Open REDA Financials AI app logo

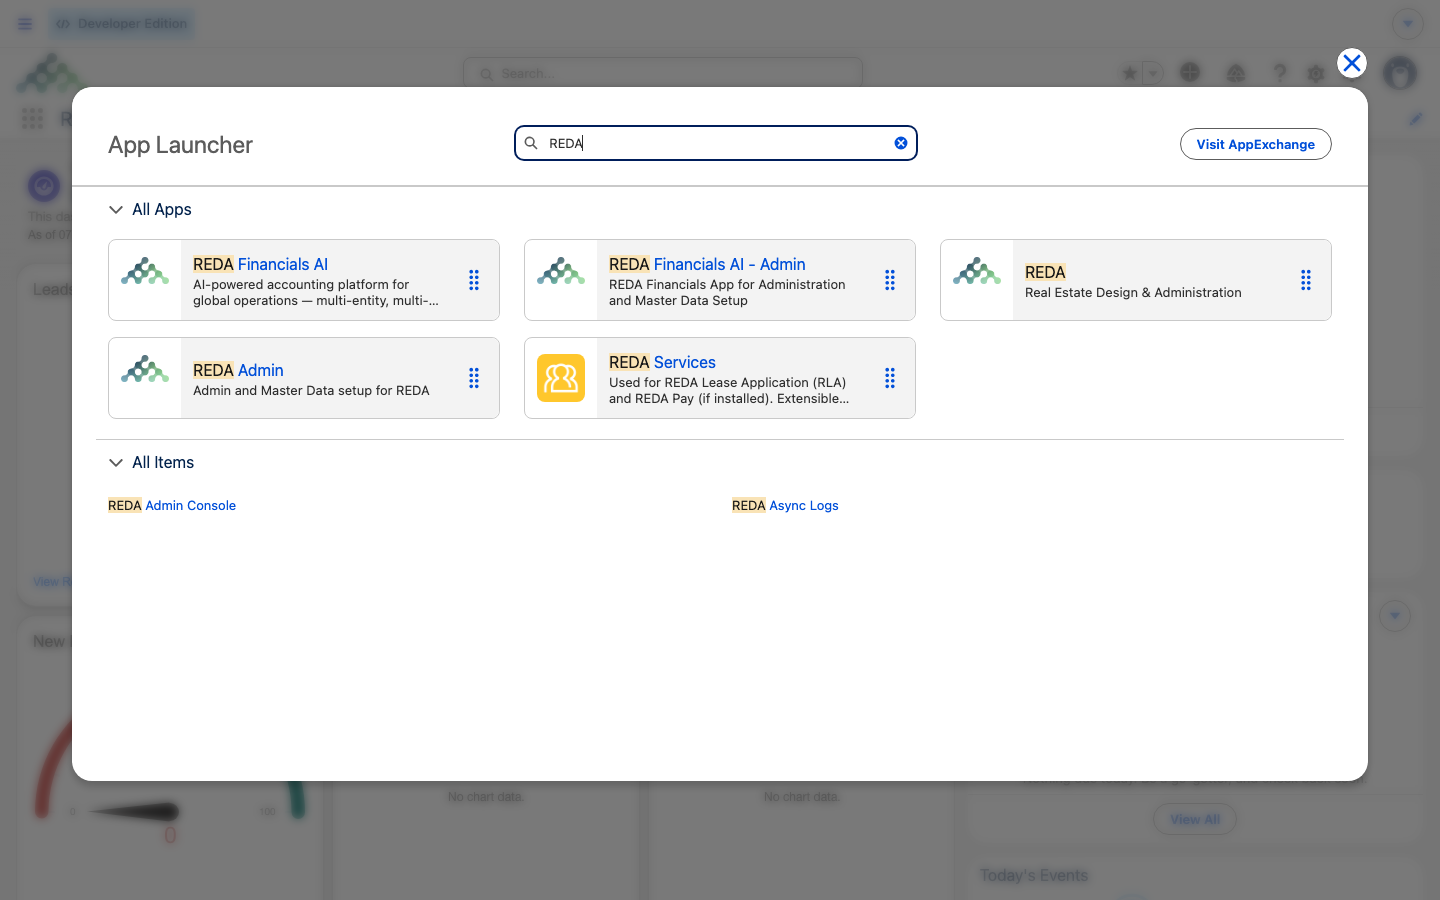click(145, 271)
